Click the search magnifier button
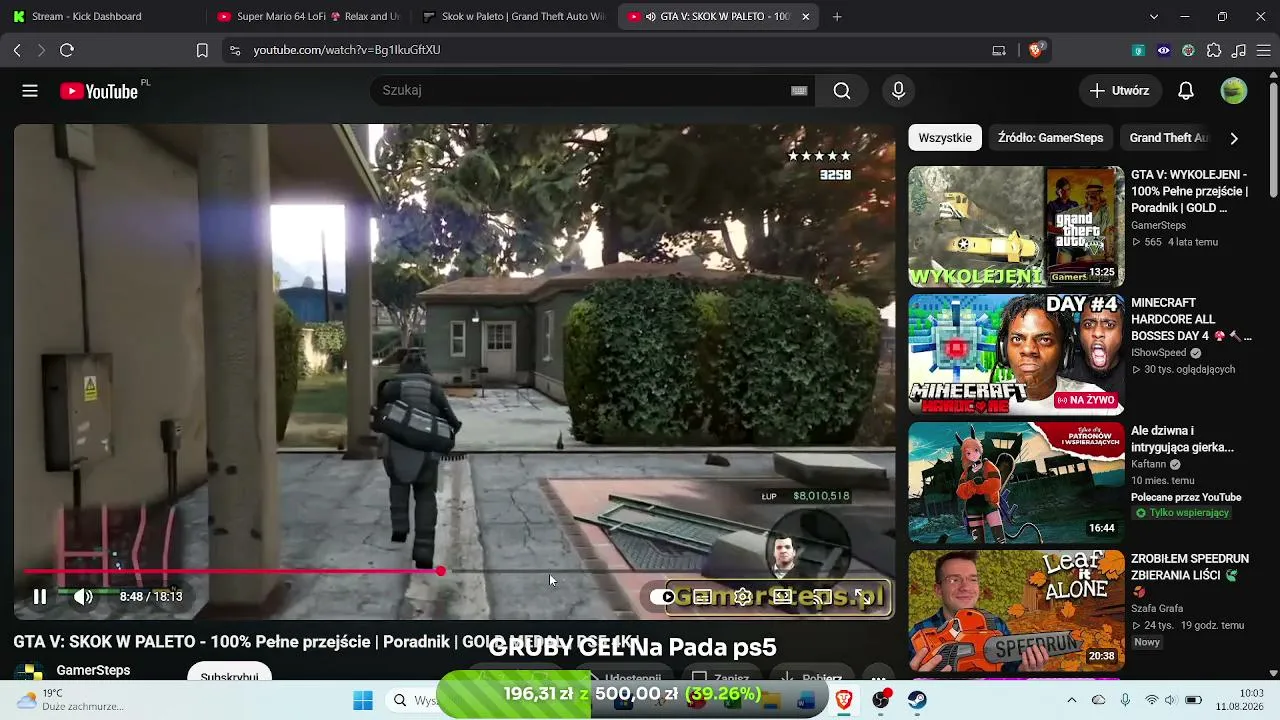Image resolution: width=1280 pixels, height=720 pixels. [x=842, y=91]
